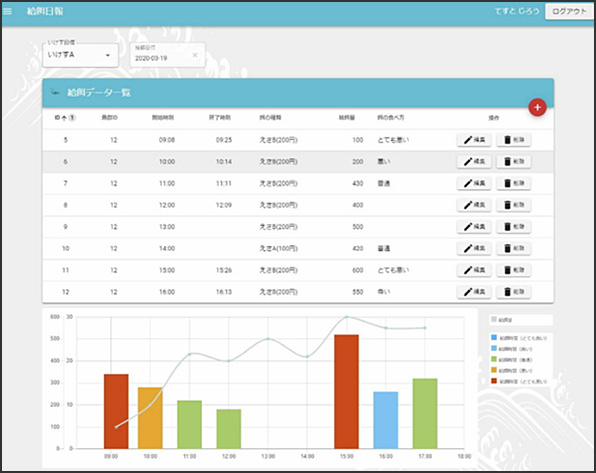Click the orange legend color swatch
596x473 pixels.
coord(494,370)
